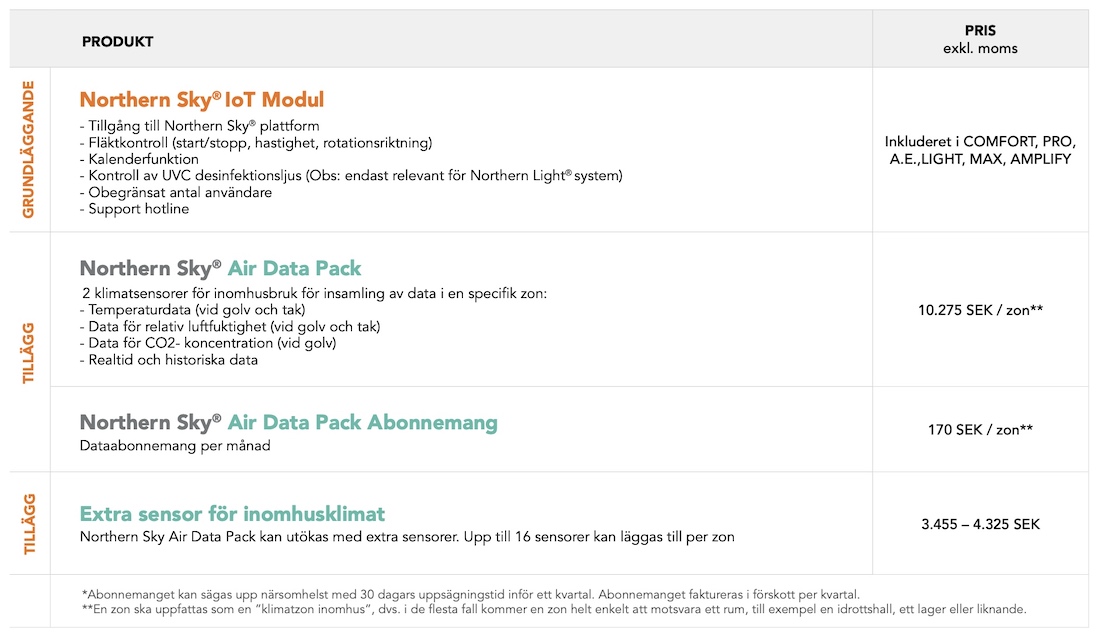This screenshot has height=636, width=1100.
Task: Click the Inkluderet i COMFORT, PRO price cell
Action: [x=980, y=150]
